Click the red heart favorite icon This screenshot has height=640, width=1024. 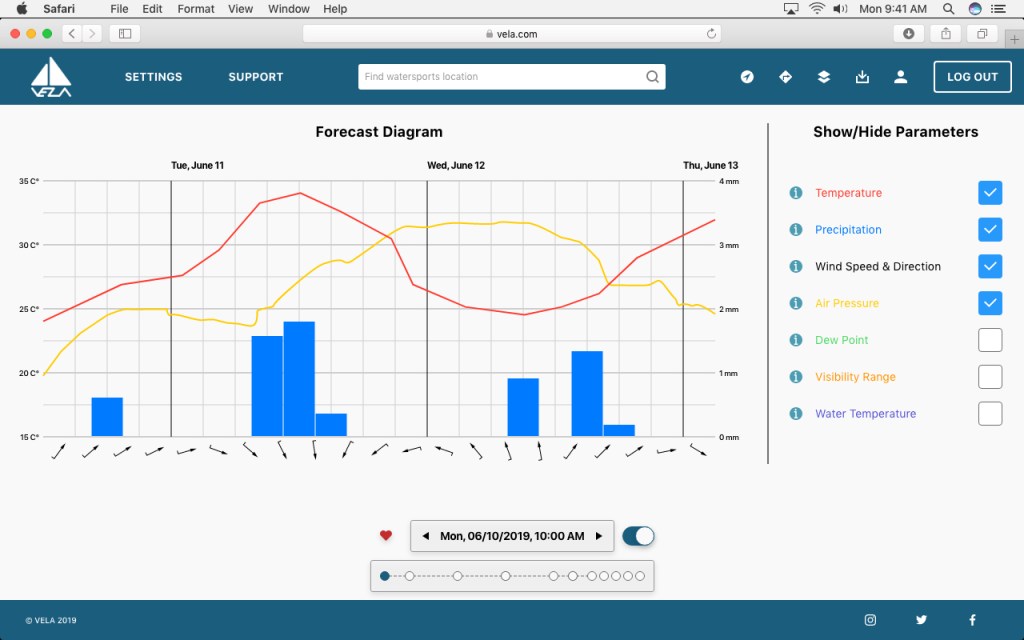coord(386,536)
